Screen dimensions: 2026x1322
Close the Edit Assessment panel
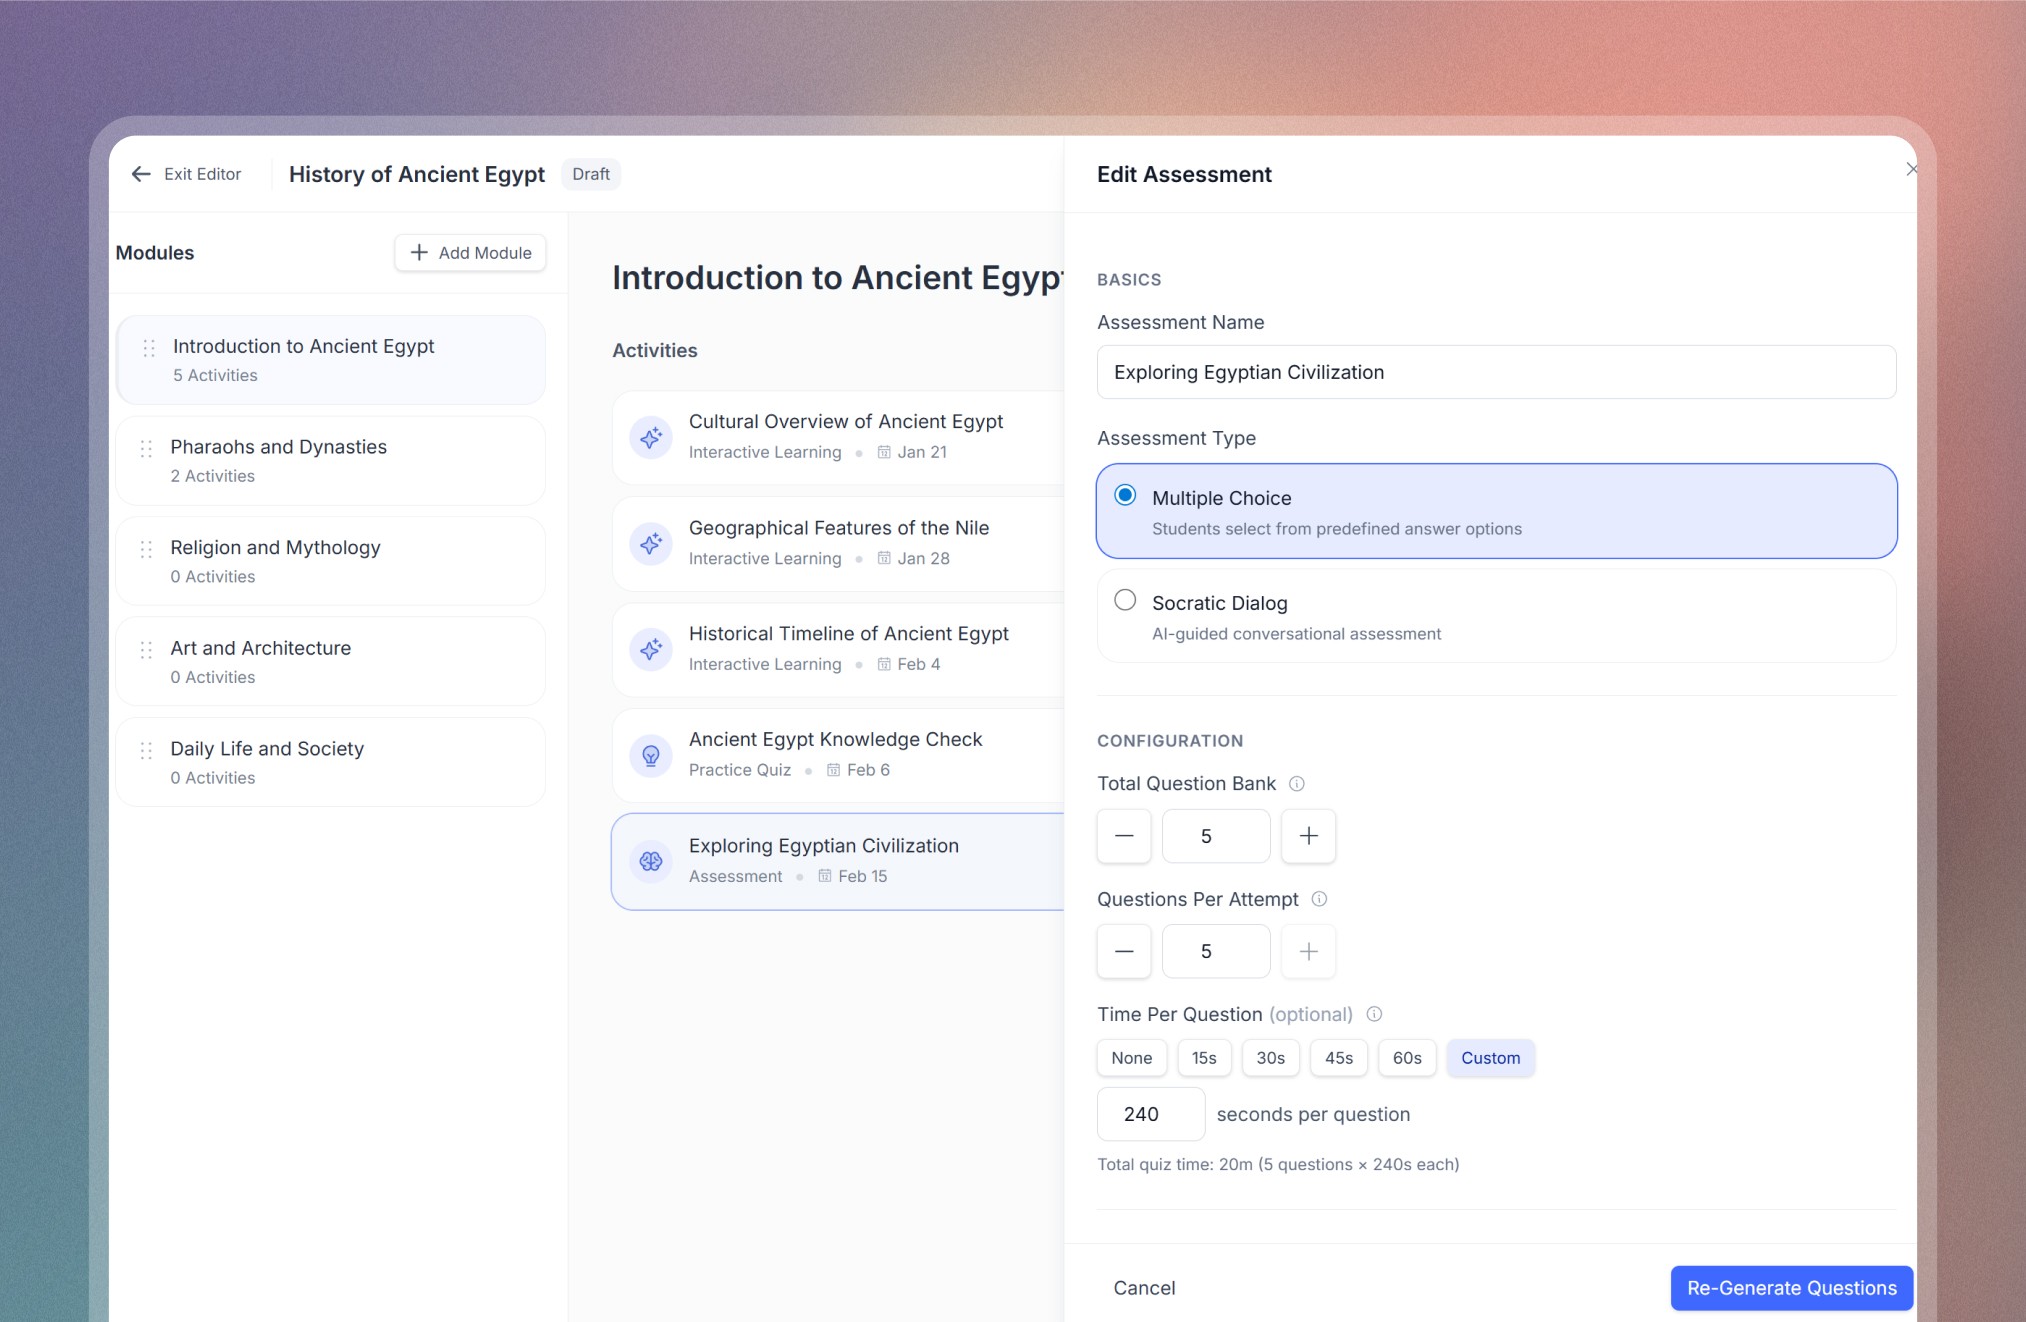[1911, 169]
